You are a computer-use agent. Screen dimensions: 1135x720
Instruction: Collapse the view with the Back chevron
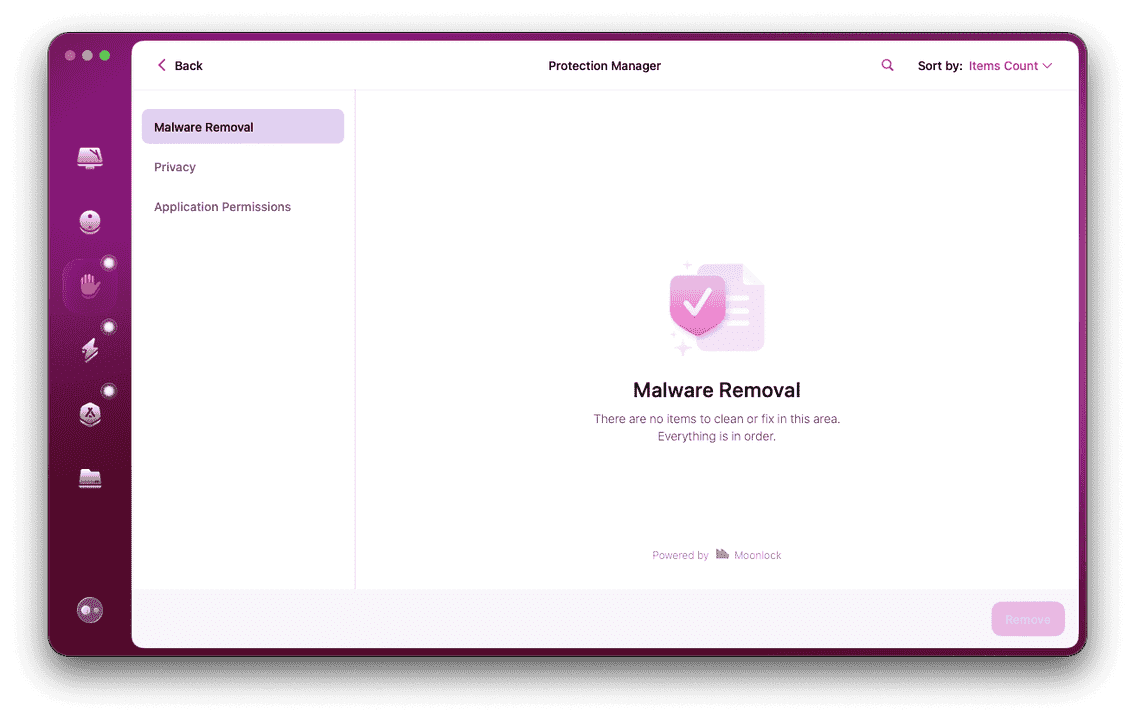click(x=162, y=64)
